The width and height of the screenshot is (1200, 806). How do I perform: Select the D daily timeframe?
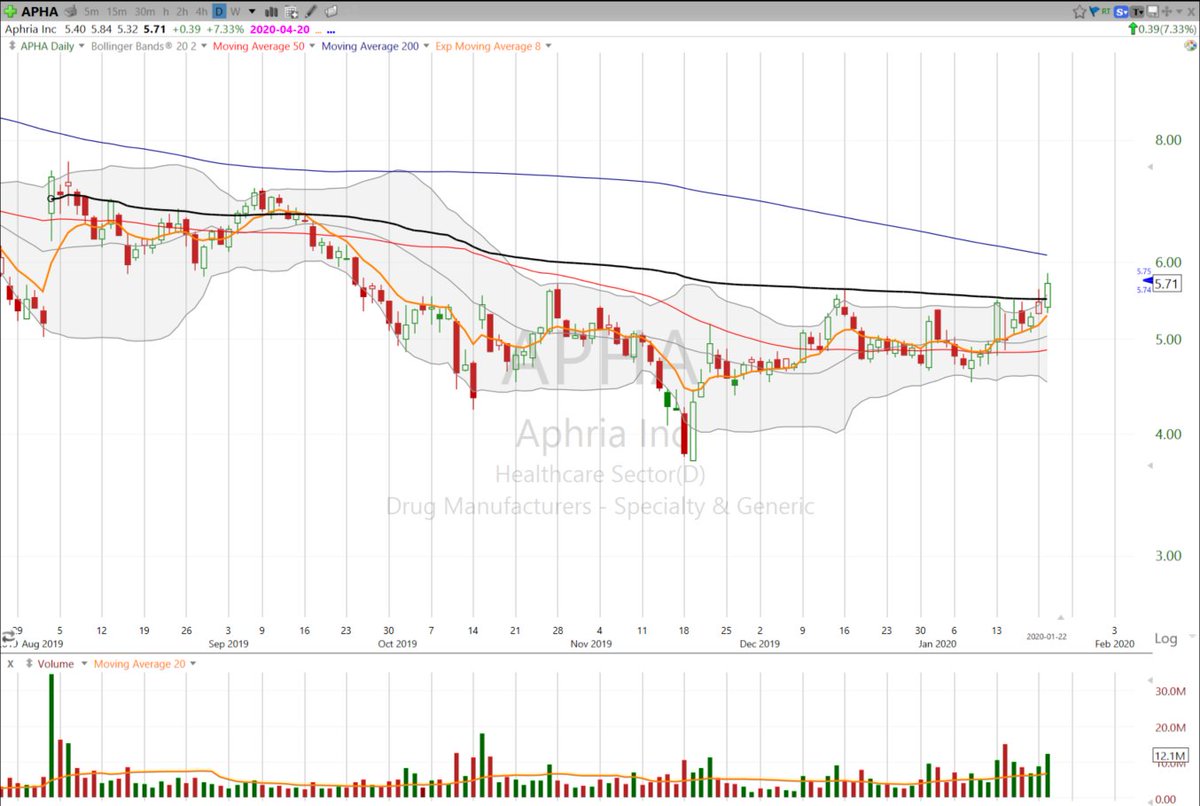219,12
